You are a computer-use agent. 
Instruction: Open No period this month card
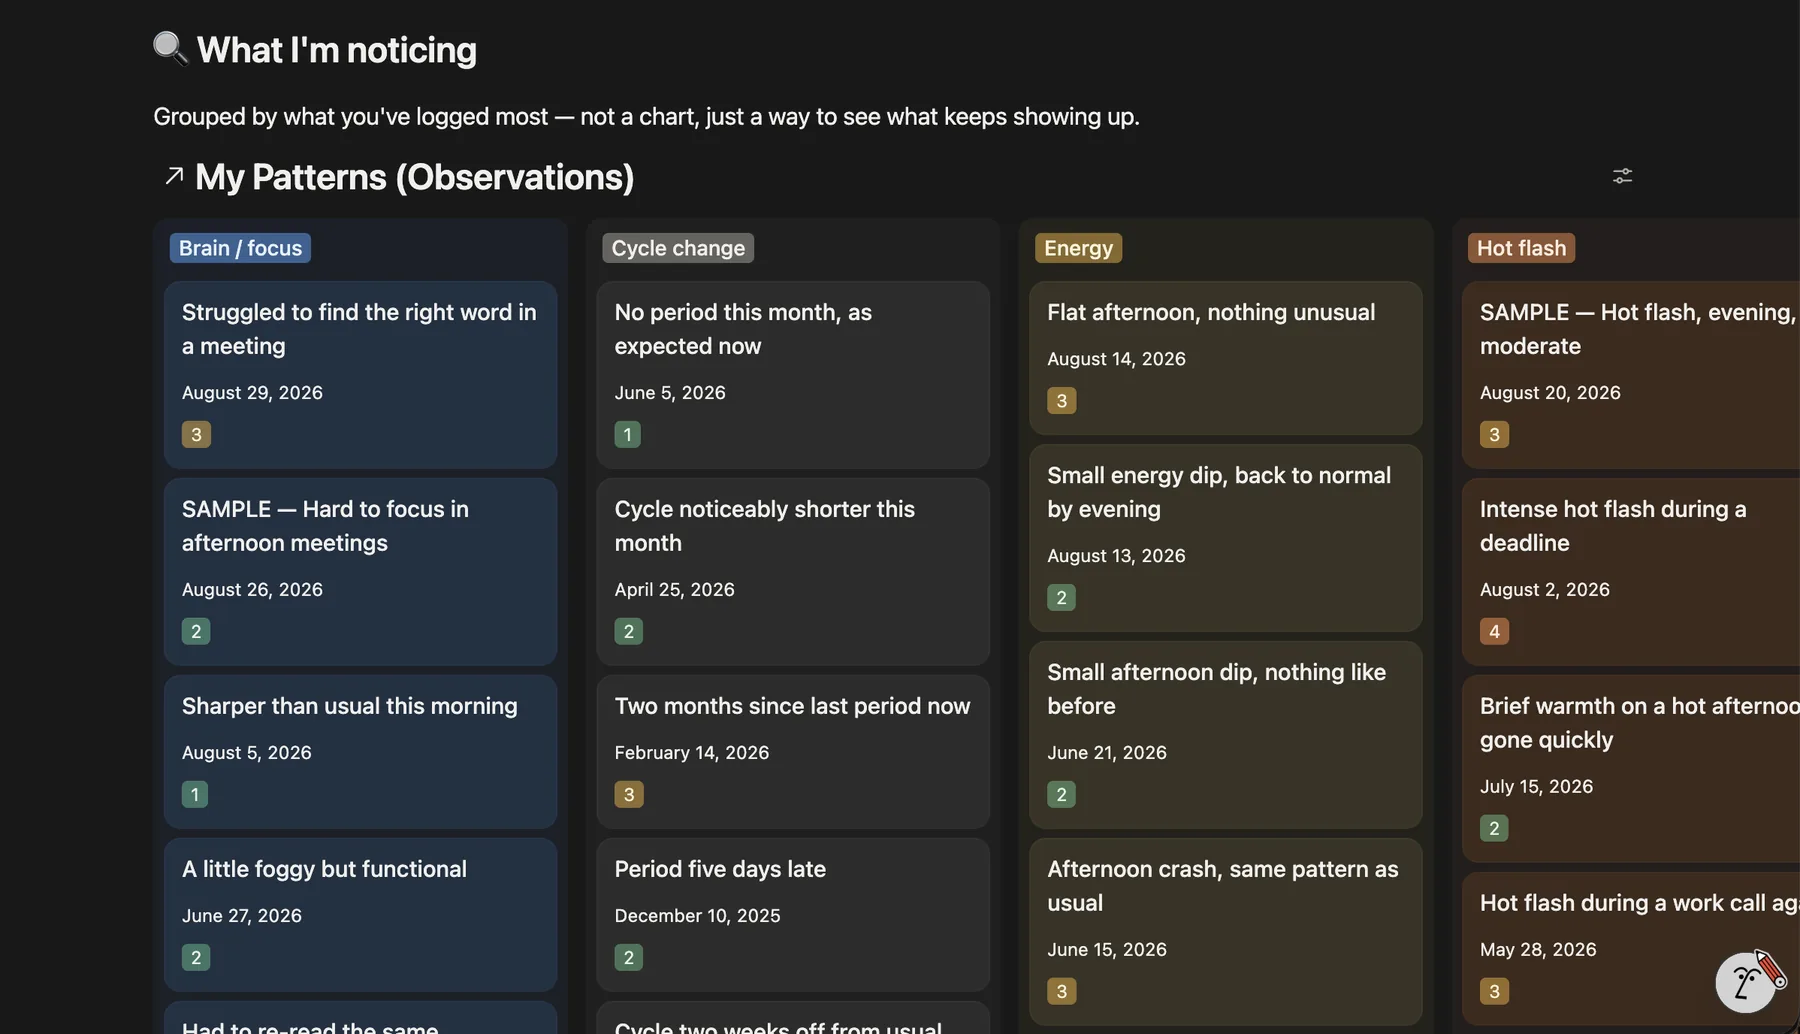coord(793,375)
